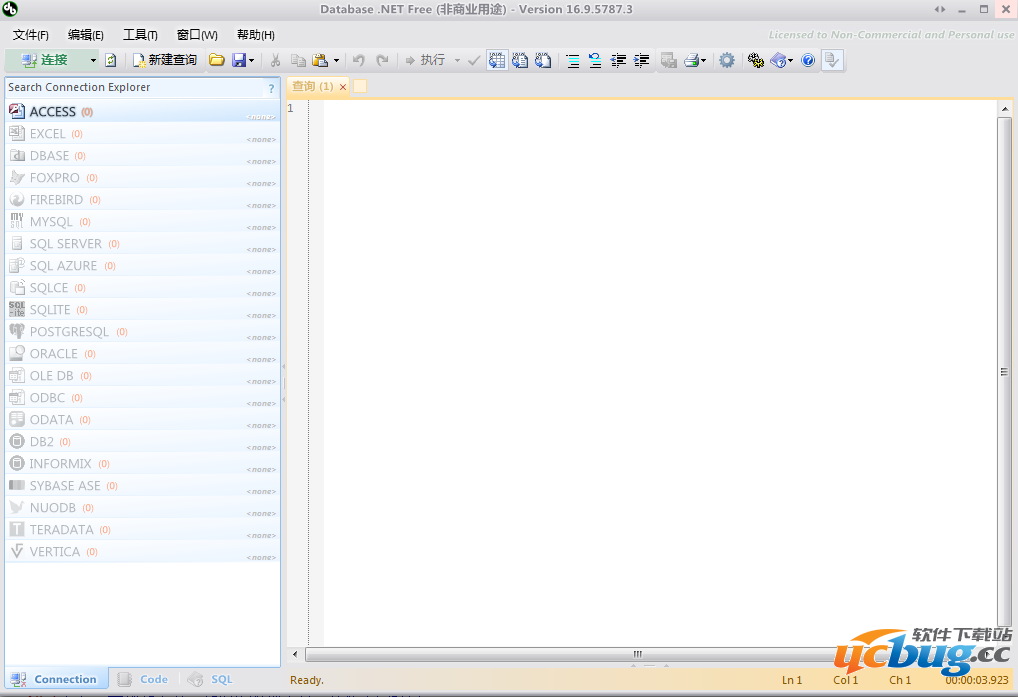Switch to the 查询 (1) tab
The width and height of the screenshot is (1018, 697).
pyautogui.click(x=312, y=86)
